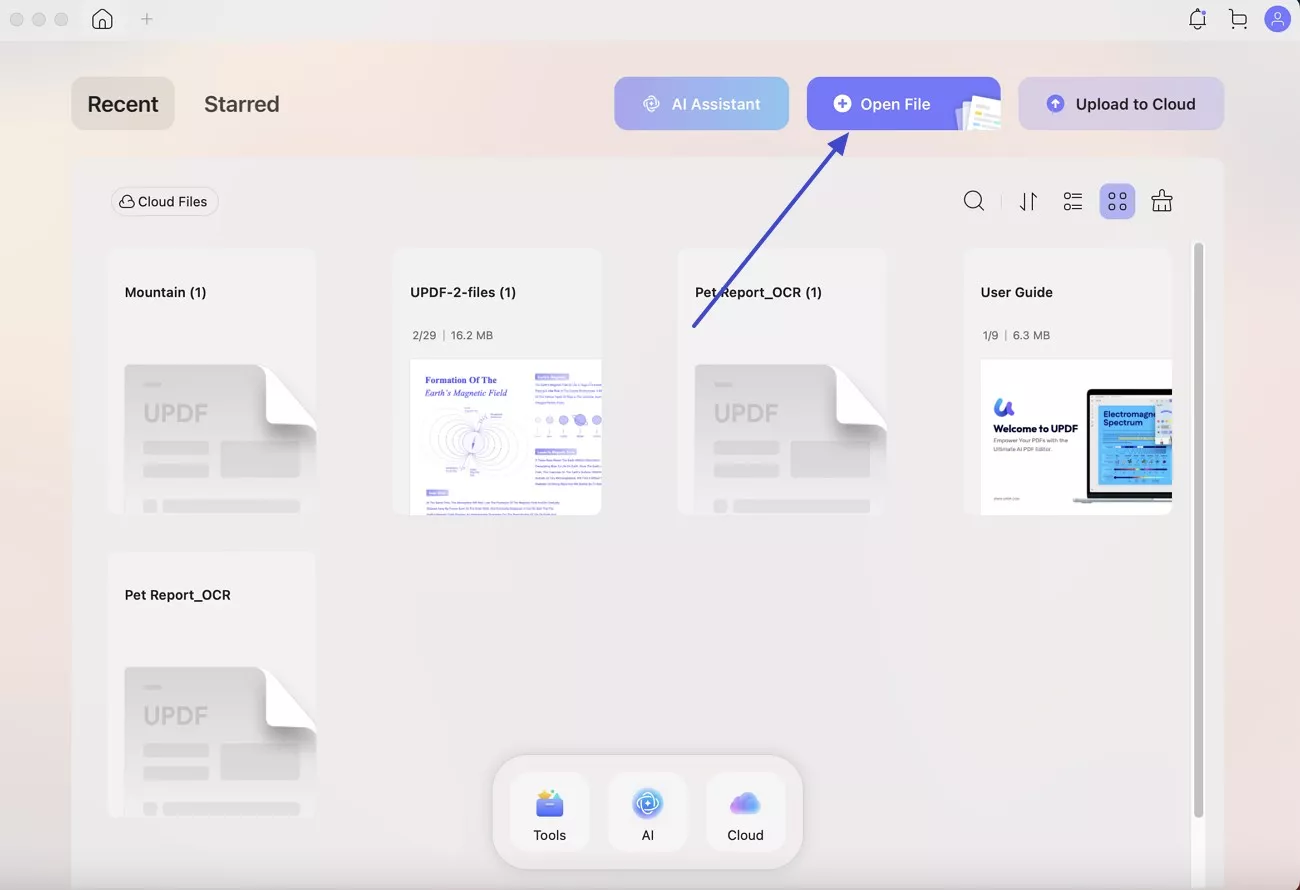Image resolution: width=1300 pixels, height=890 pixels.
Task: Click the clean-up brush icon near the view controls
Action: (x=1161, y=201)
